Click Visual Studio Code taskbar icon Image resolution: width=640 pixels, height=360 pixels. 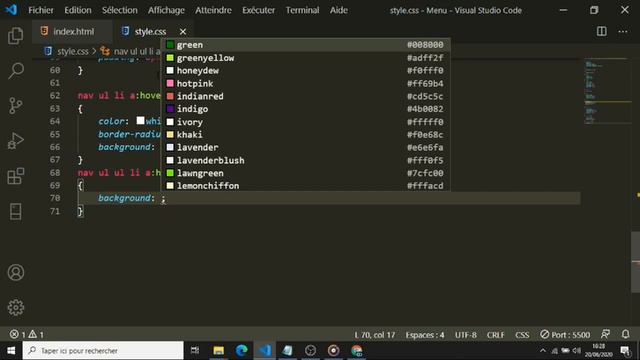(x=264, y=351)
